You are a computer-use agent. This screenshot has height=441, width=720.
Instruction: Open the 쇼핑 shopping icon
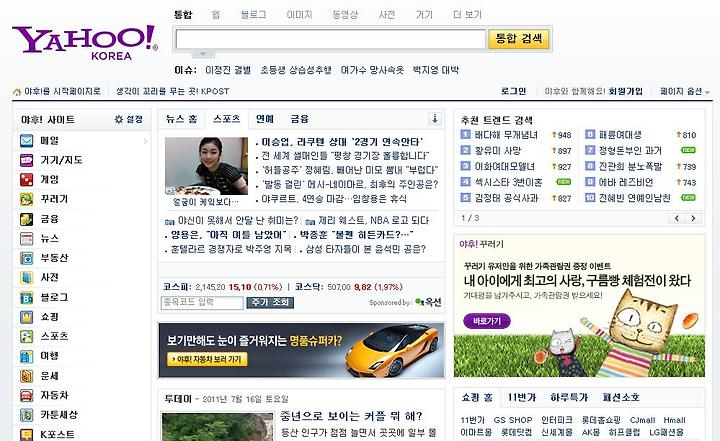click(27, 317)
